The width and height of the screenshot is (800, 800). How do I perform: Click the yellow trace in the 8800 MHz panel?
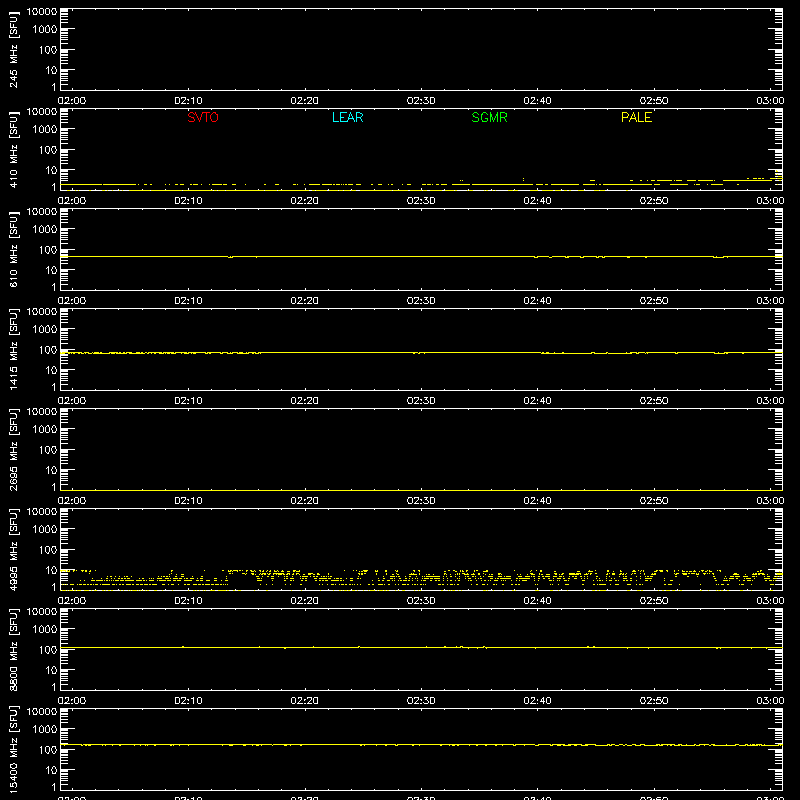click(x=421, y=647)
